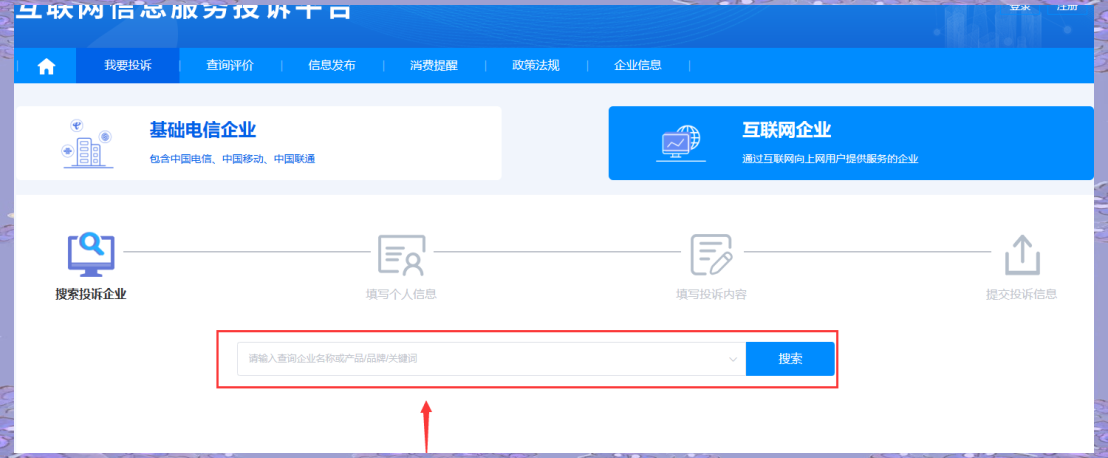Image resolution: width=1108 pixels, height=458 pixels.
Task: Click the 提交投诉信息 upload icon
Action: pos(1022,254)
